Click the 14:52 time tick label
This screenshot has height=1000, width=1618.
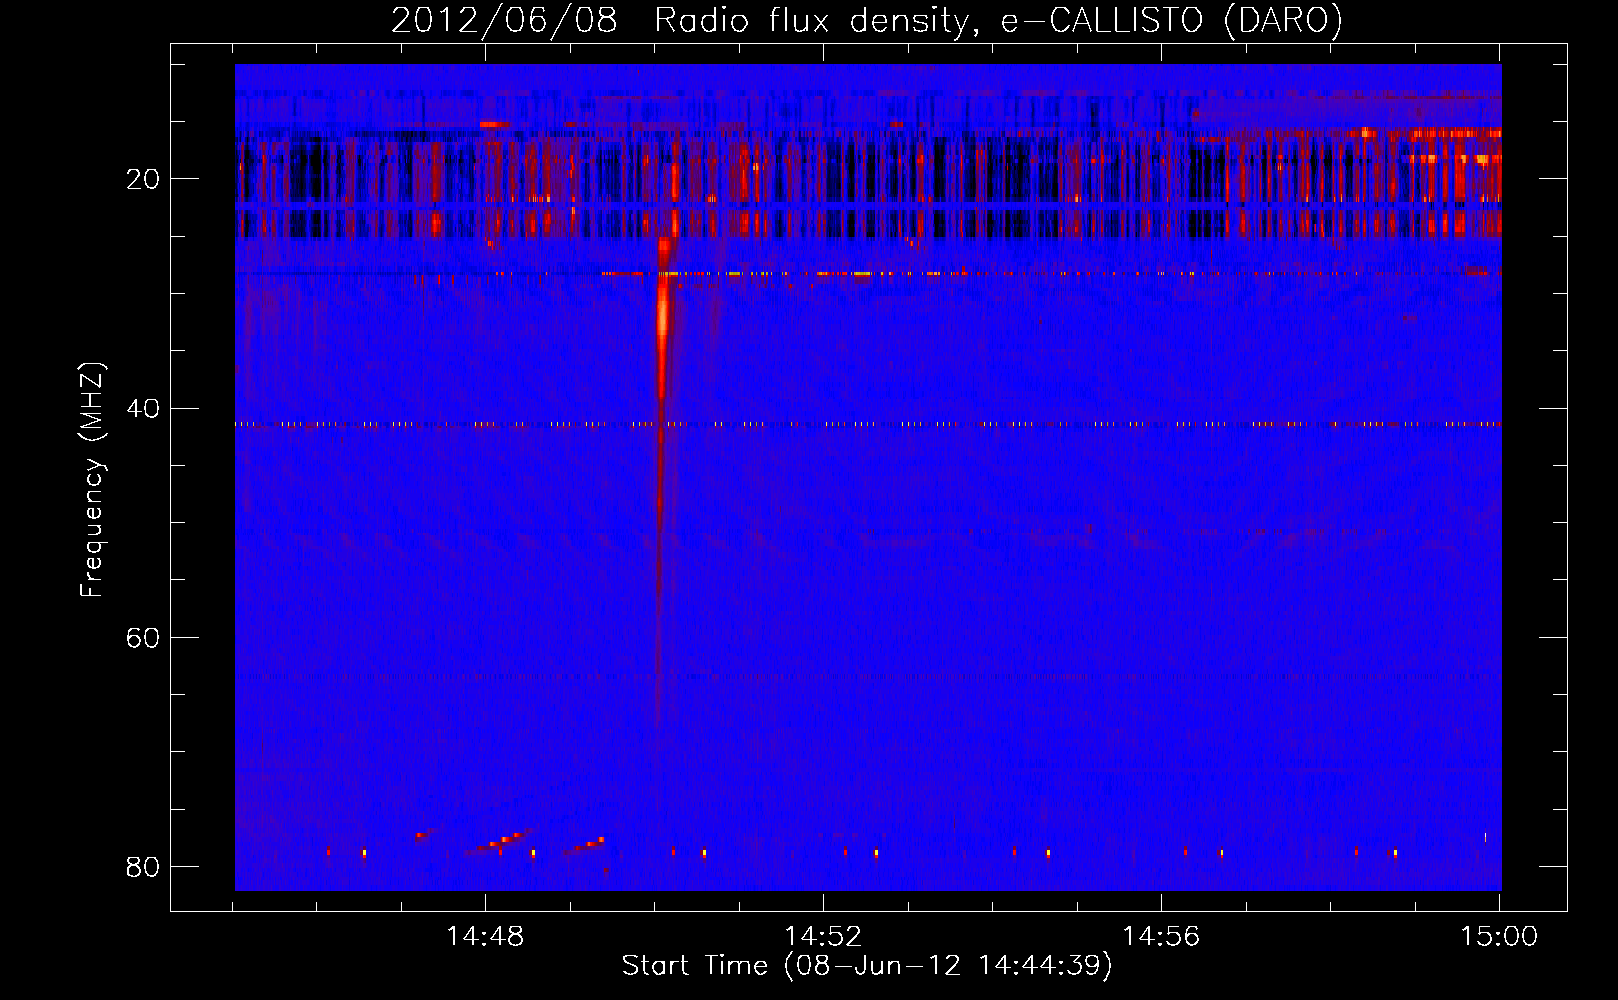(x=823, y=937)
